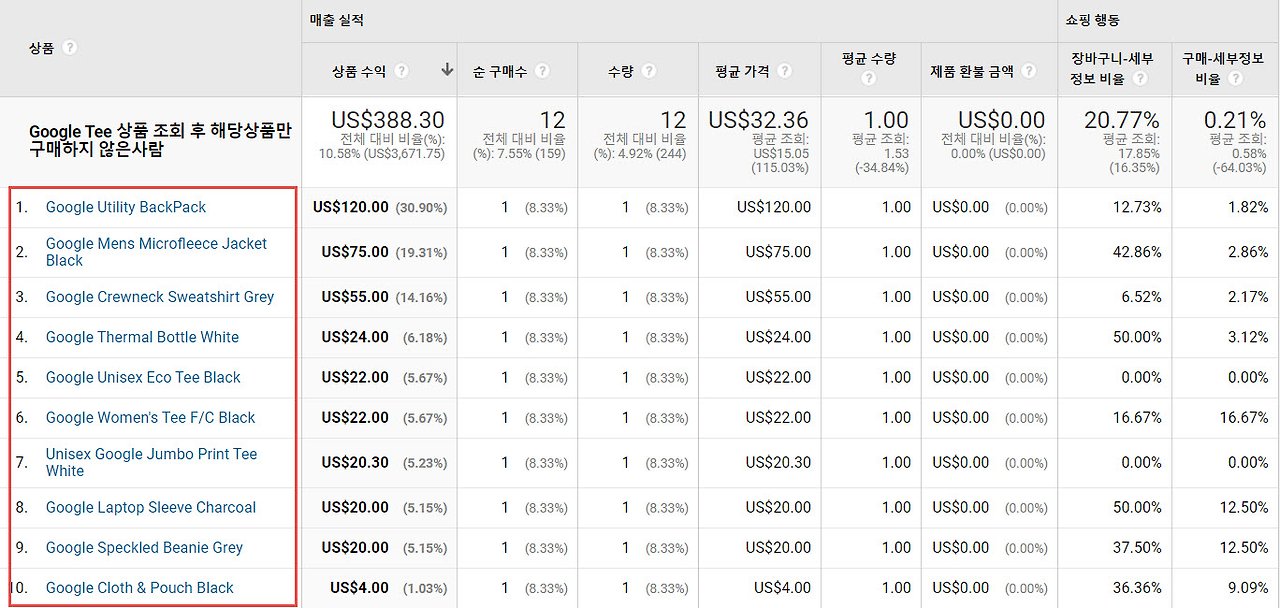Click the revenue share (6.18%) cell
1280x608 pixels.
tap(425, 338)
